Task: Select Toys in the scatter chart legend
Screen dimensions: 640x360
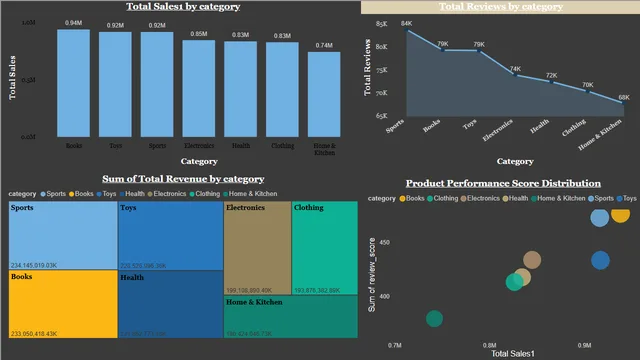Action: pos(627,198)
